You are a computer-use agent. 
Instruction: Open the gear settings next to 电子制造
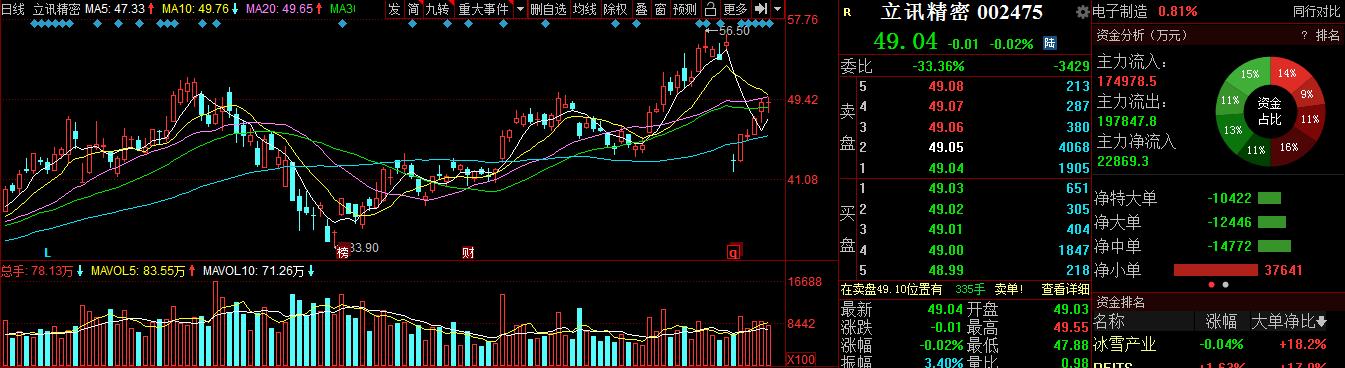1082,12
